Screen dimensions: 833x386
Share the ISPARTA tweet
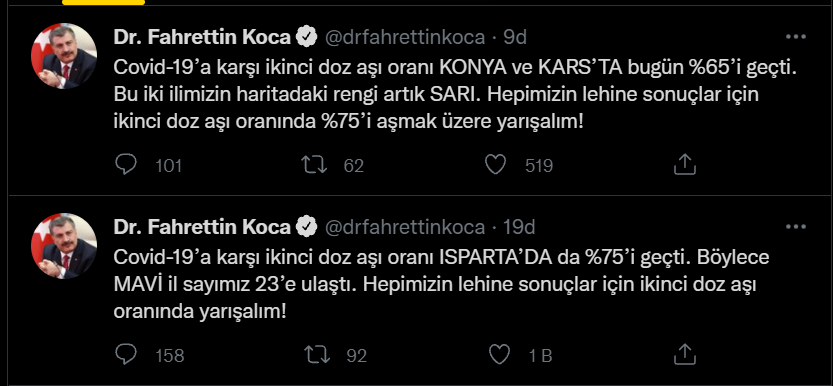(685, 354)
